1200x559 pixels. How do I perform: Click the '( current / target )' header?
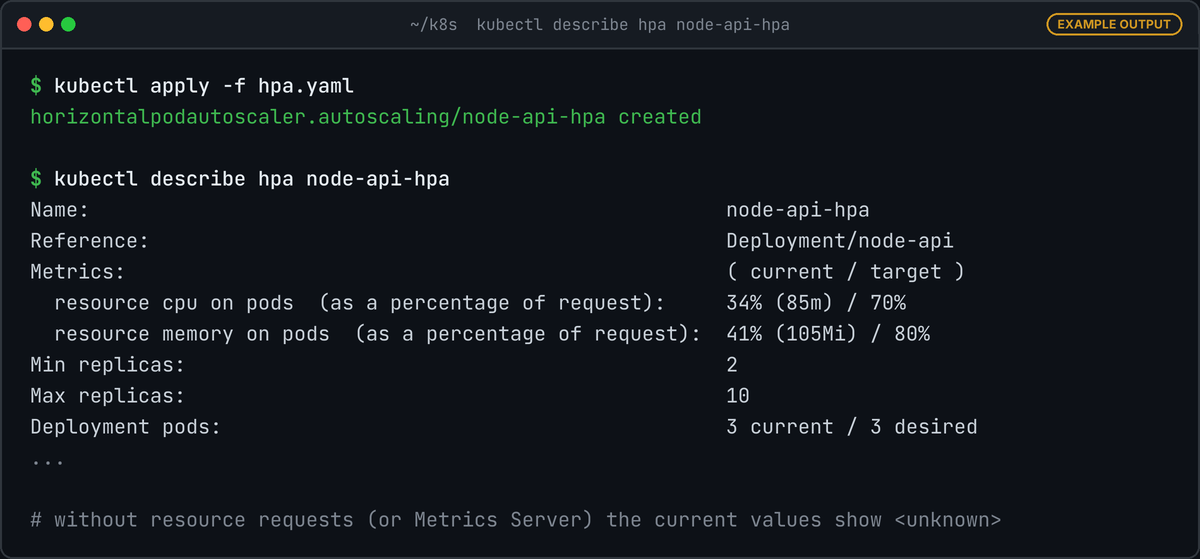[846, 272]
